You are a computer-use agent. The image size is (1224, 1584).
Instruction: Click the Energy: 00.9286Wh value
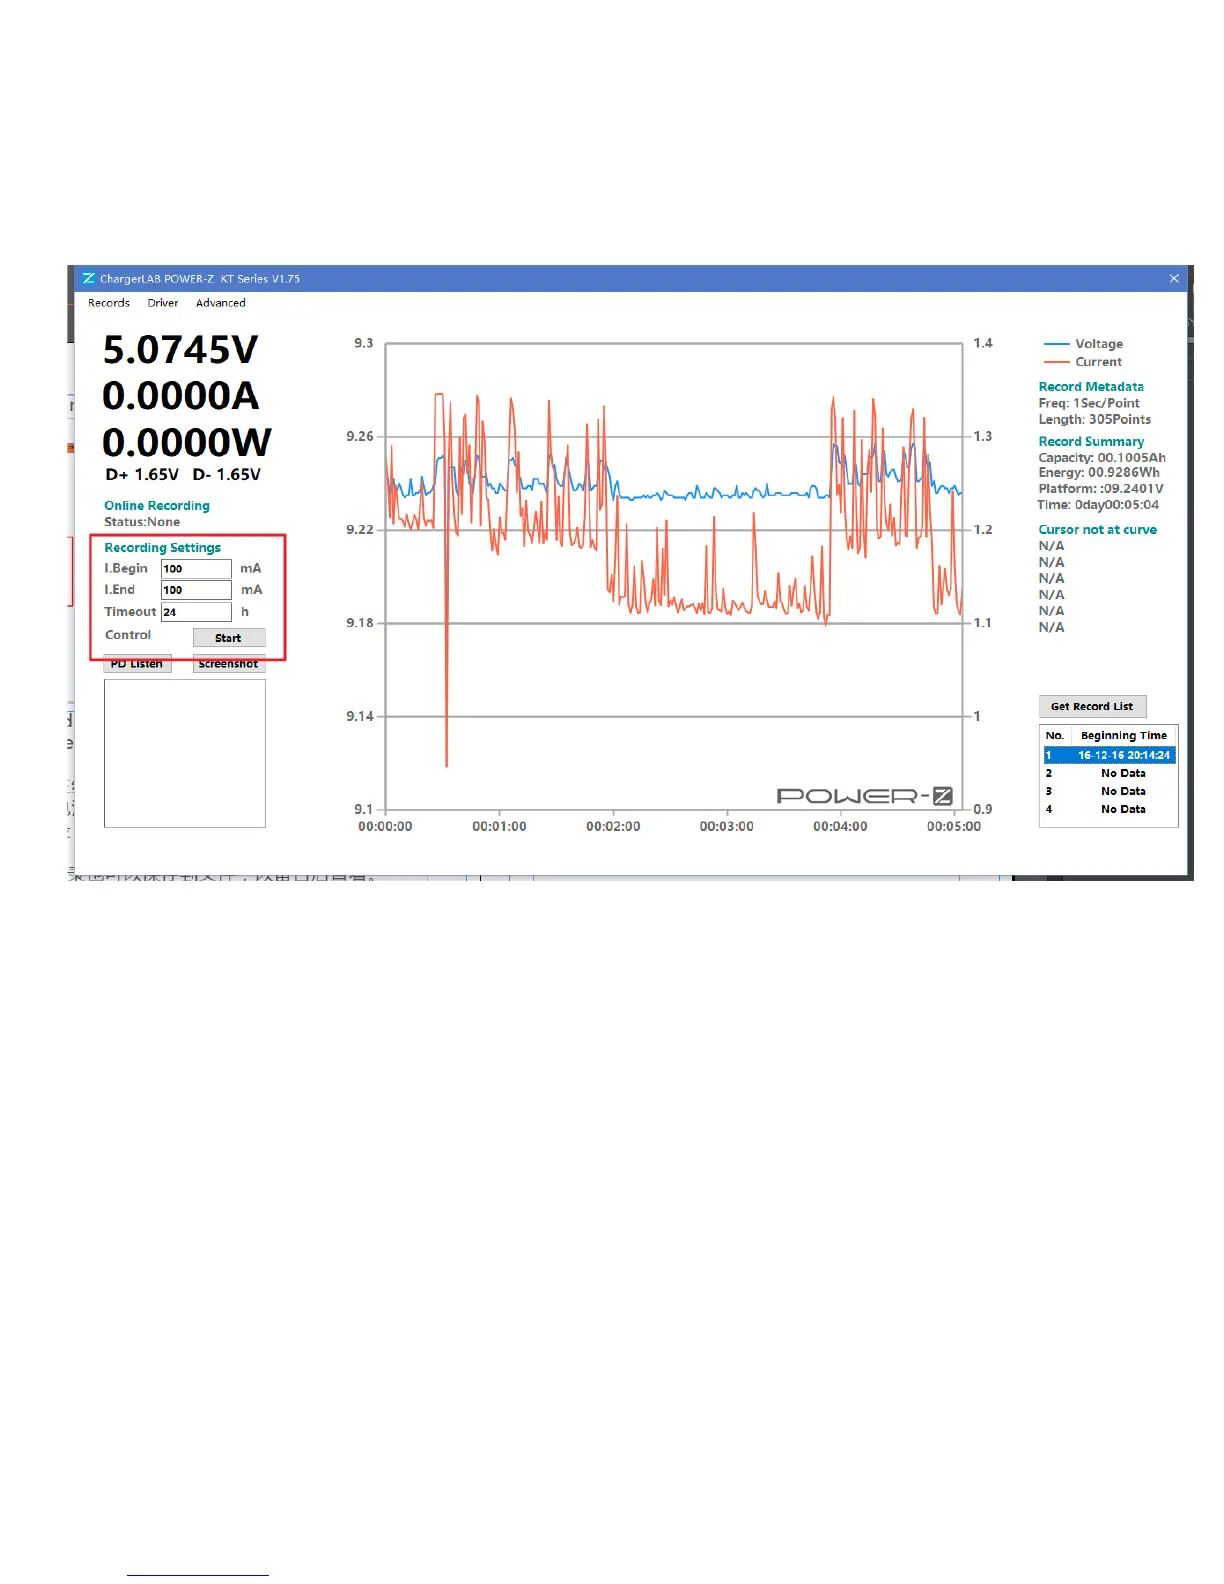tap(1099, 473)
